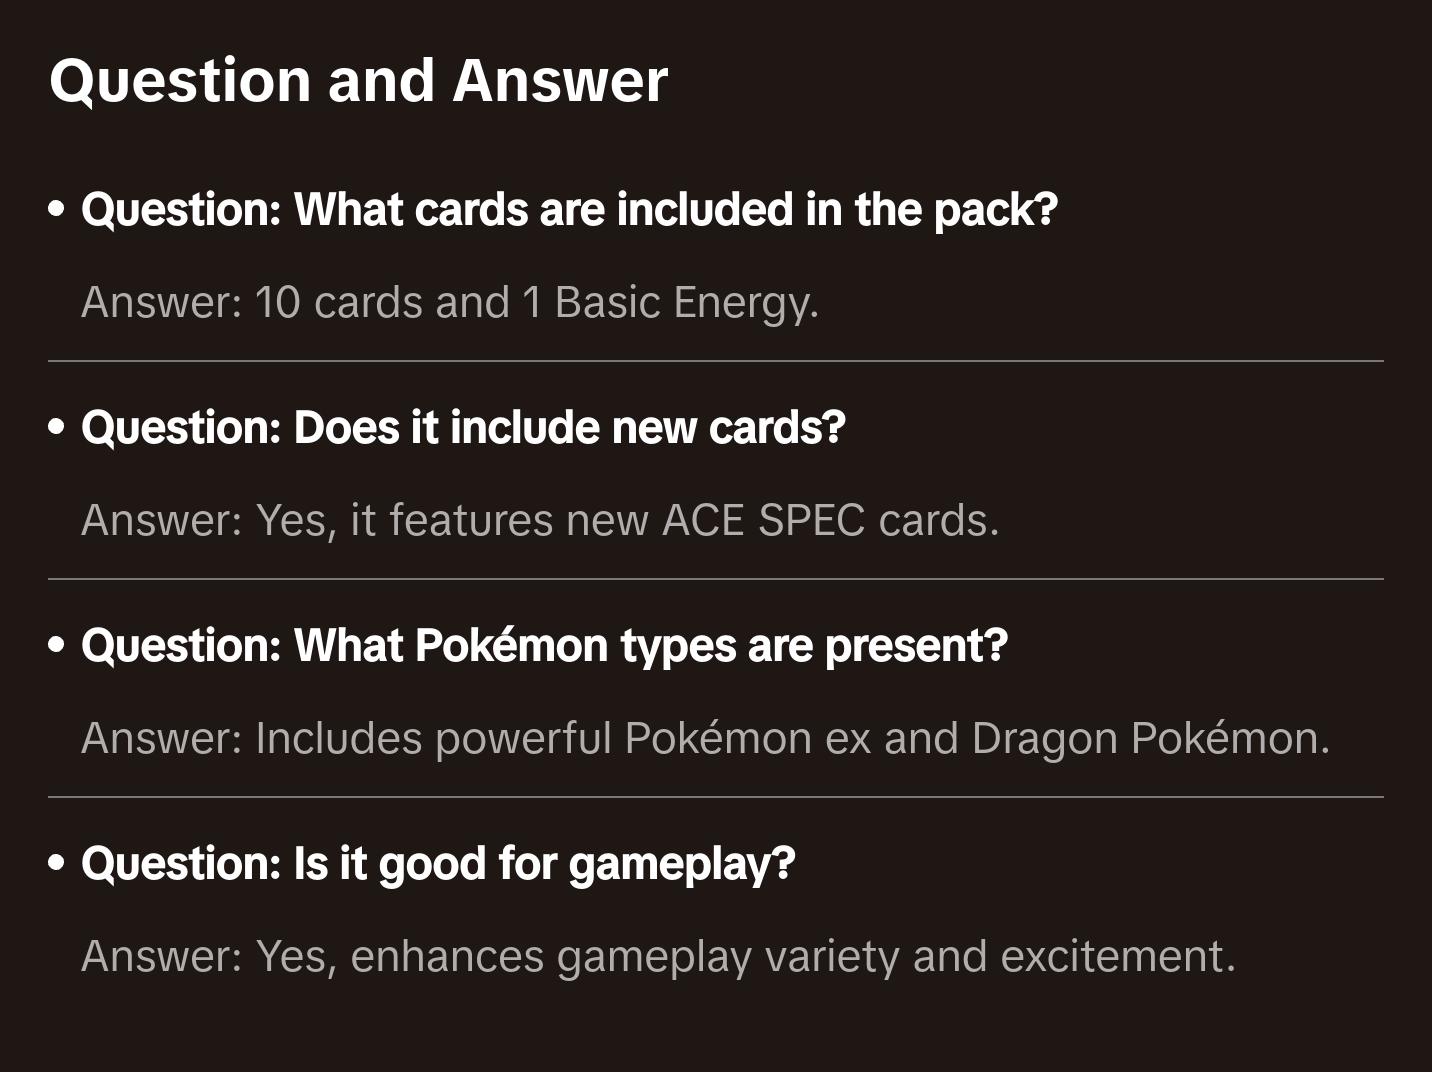The height and width of the screenshot is (1072, 1432).
Task: Click the words 'ACE SPEC' in the second answer
Action: point(763,521)
